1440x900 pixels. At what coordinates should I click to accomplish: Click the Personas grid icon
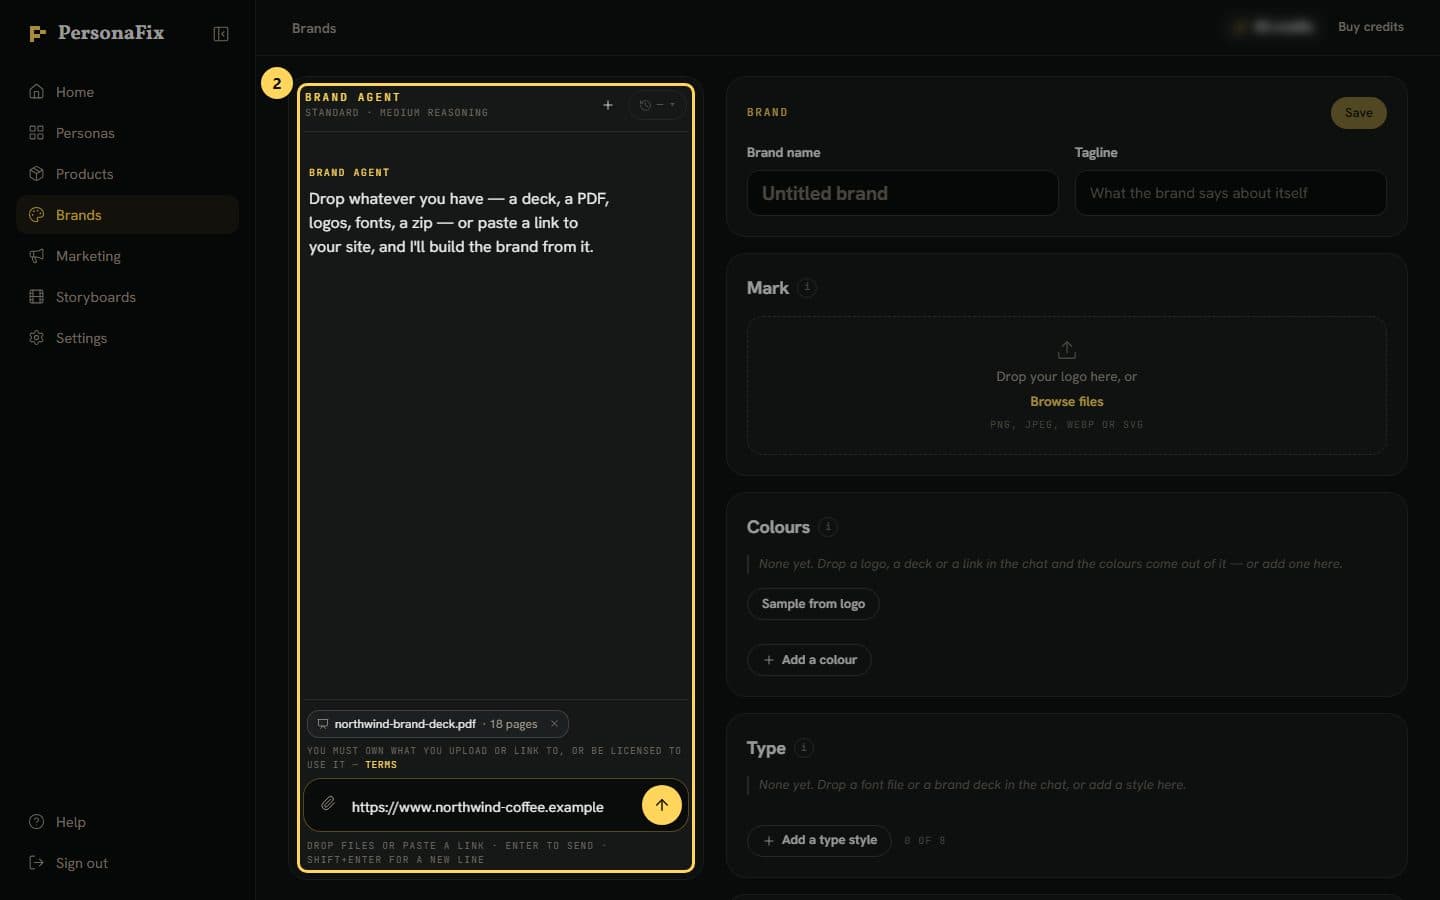point(37,133)
